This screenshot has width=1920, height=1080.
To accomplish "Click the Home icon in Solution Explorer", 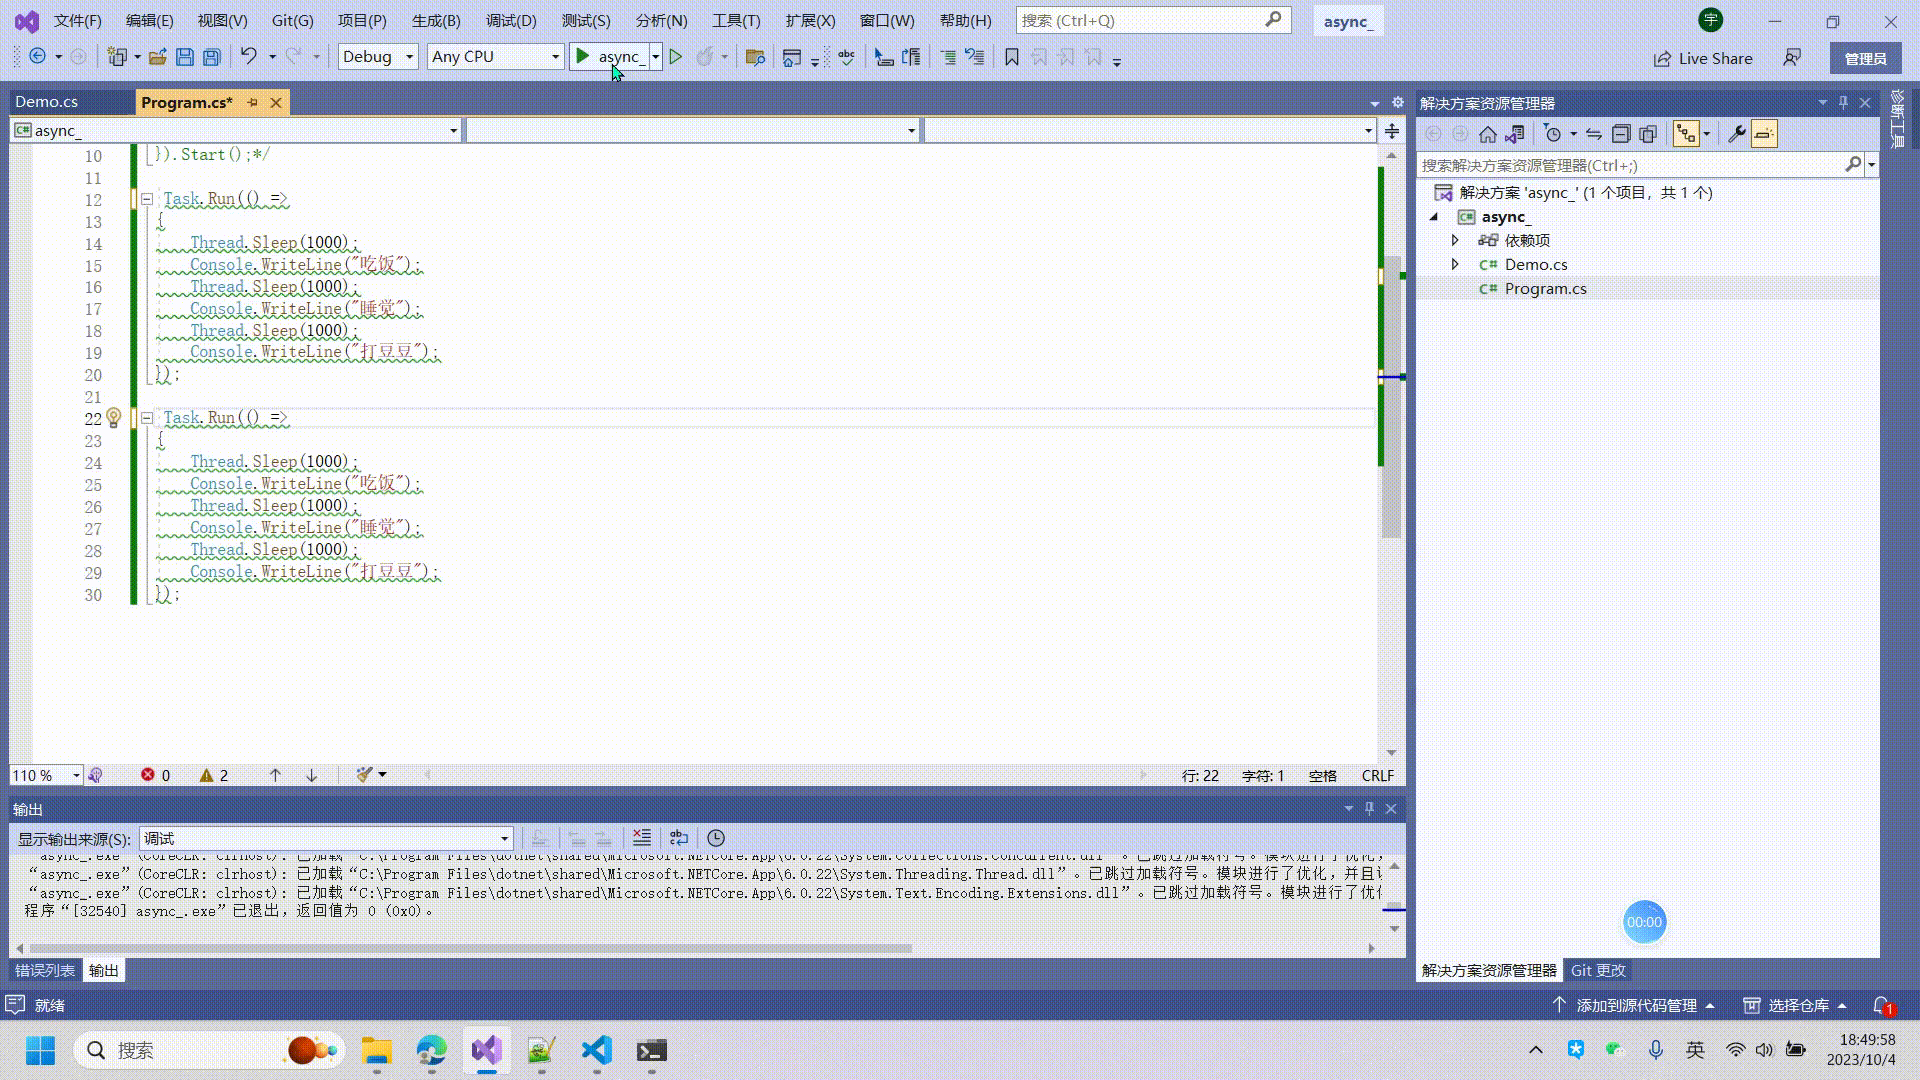I will [1488, 134].
